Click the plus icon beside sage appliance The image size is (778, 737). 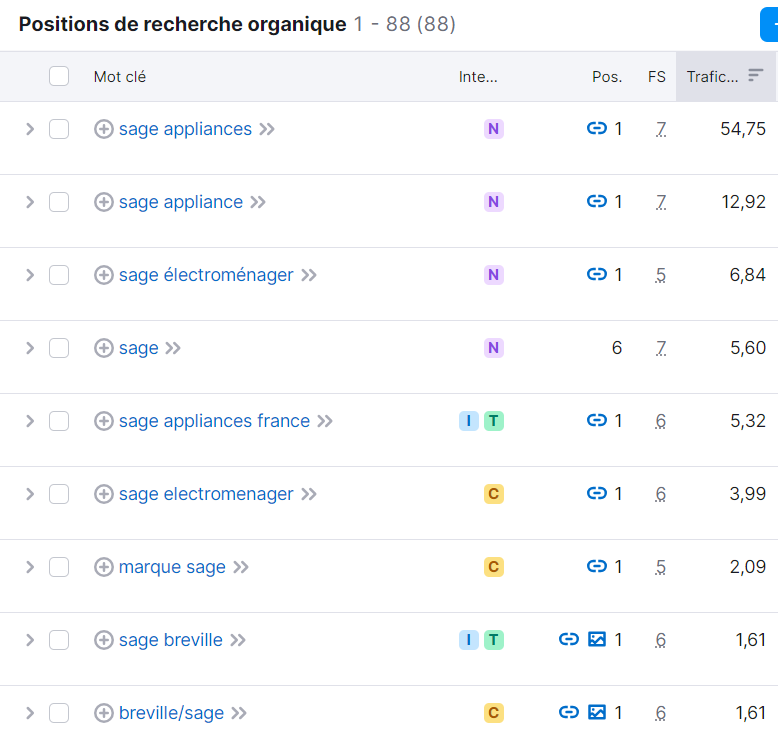pyautogui.click(x=104, y=202)
